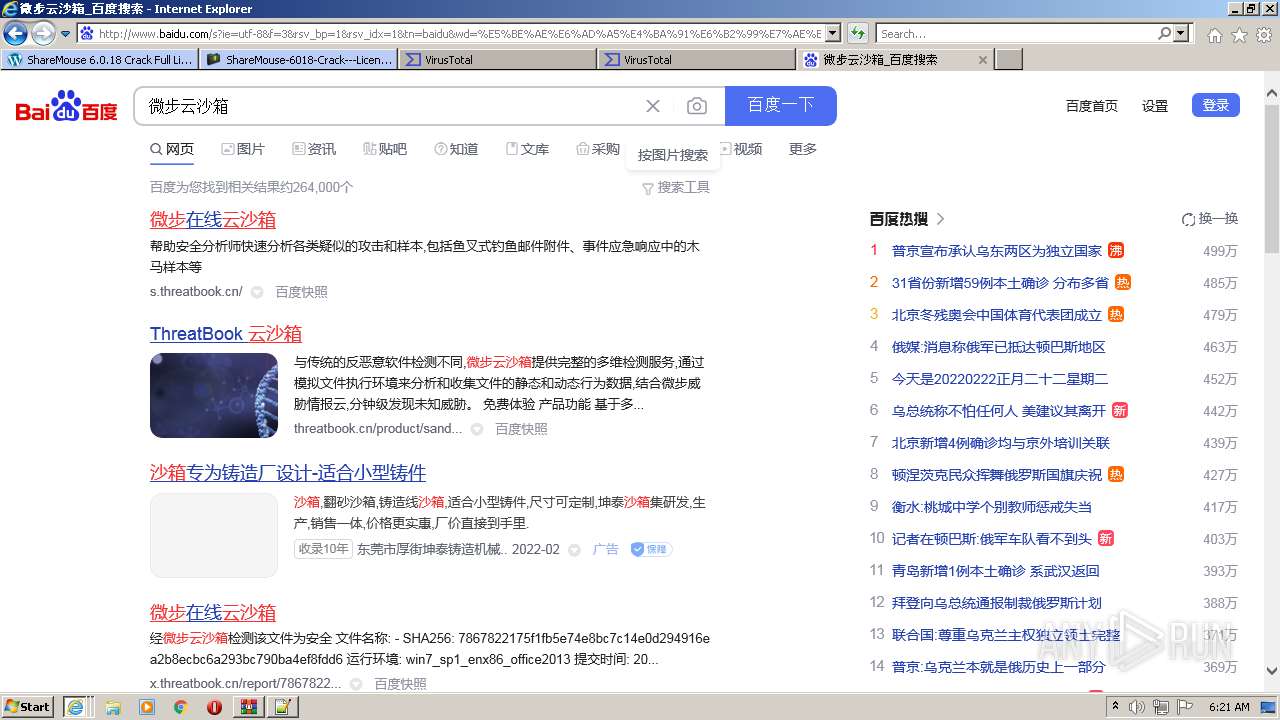This screenshot has width=1280, height=720.
Task: Switch to the 知道 tab
Action: pyautogui.click(x=456, y=149)
